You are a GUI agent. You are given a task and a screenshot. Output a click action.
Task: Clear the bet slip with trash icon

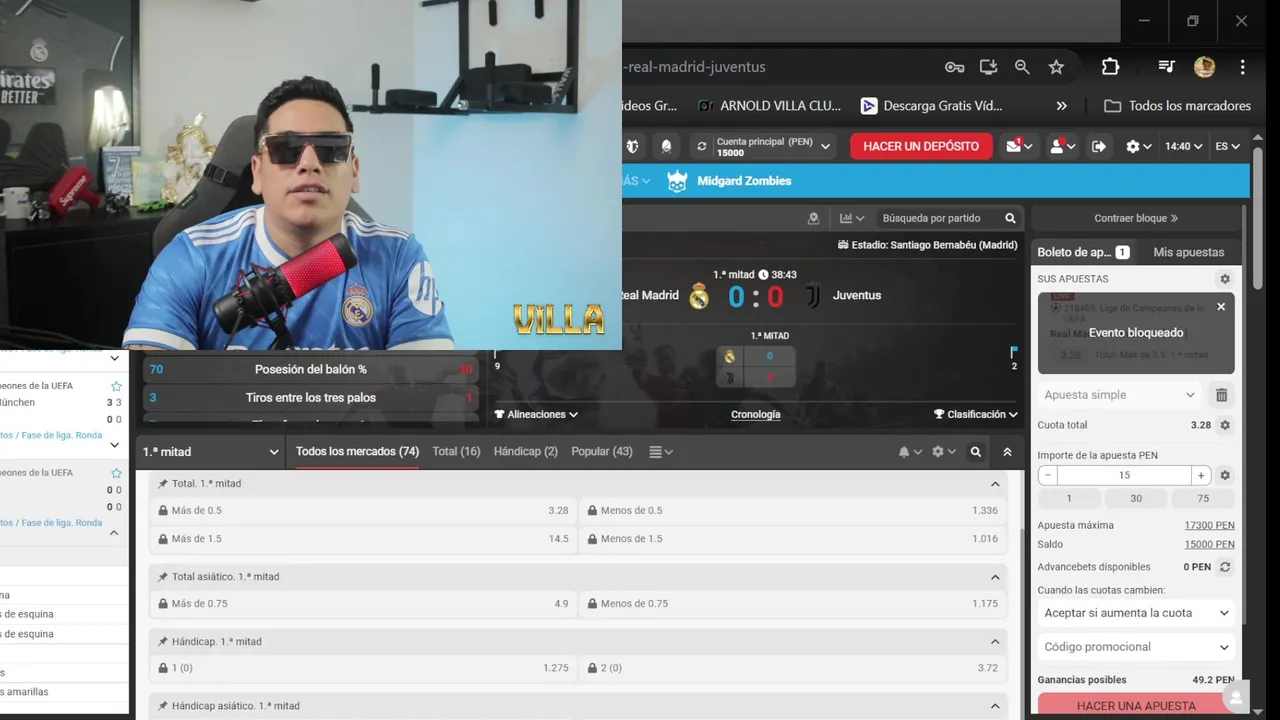click(1221, 395)
